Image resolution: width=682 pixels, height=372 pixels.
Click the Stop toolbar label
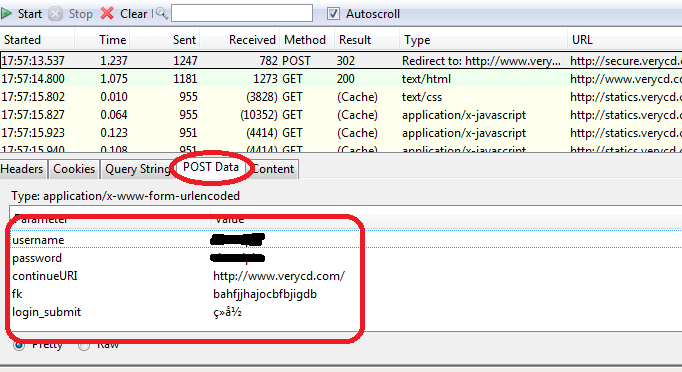click(x=80, y=14)
